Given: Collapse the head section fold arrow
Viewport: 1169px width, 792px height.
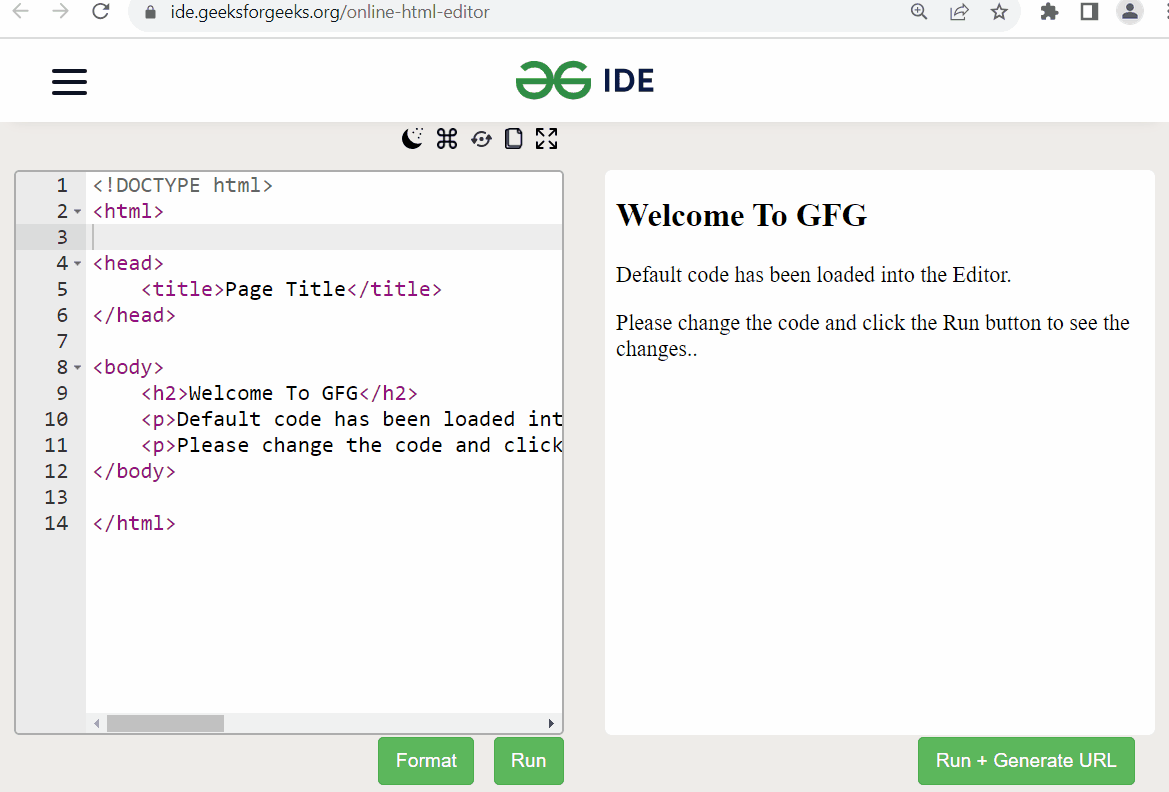Looking at the screenshot, I should pyautogui.click(x=76, y=263).
